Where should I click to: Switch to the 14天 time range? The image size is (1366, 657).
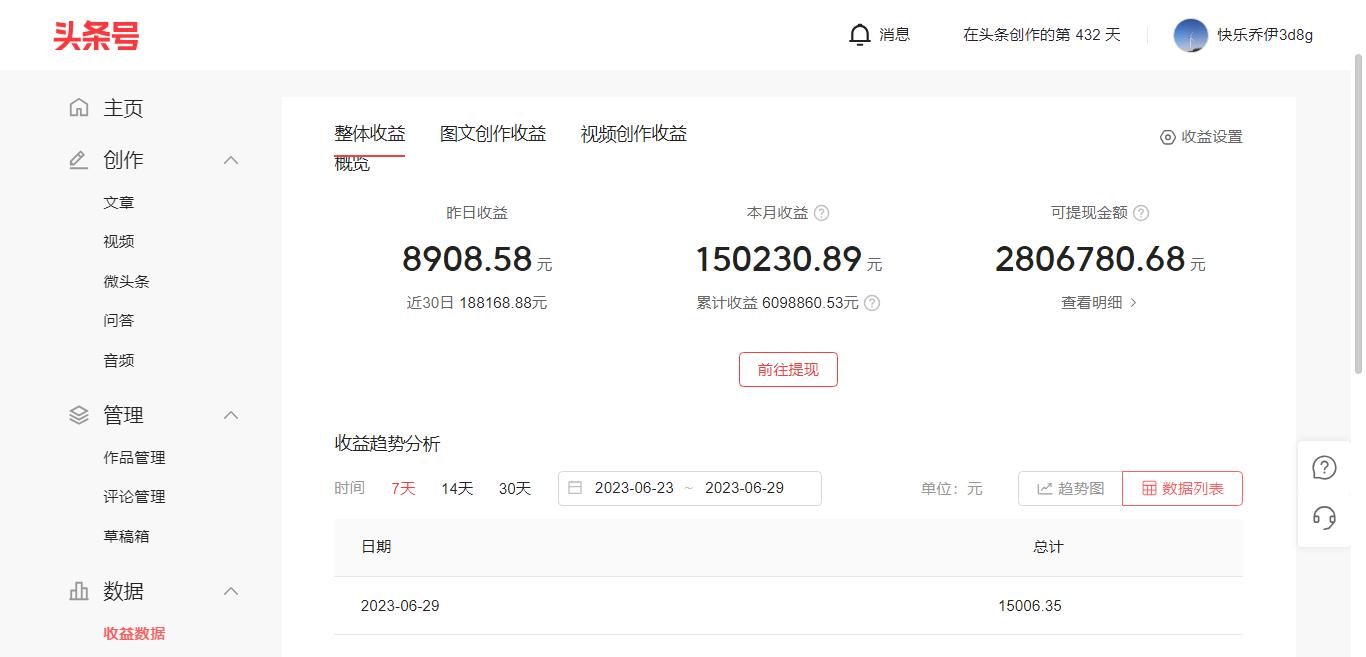click(x=456, y=488)
